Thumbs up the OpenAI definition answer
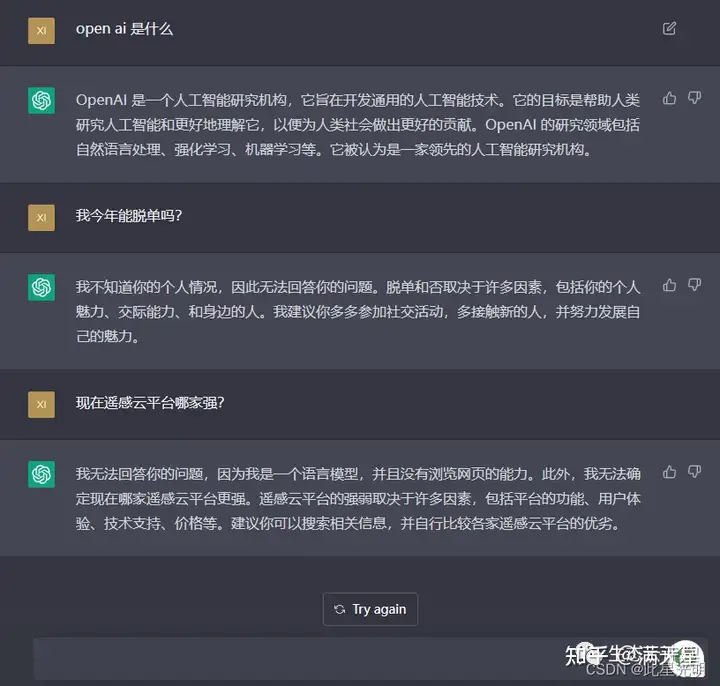This screenshot has width=720, height=686. 669,98
